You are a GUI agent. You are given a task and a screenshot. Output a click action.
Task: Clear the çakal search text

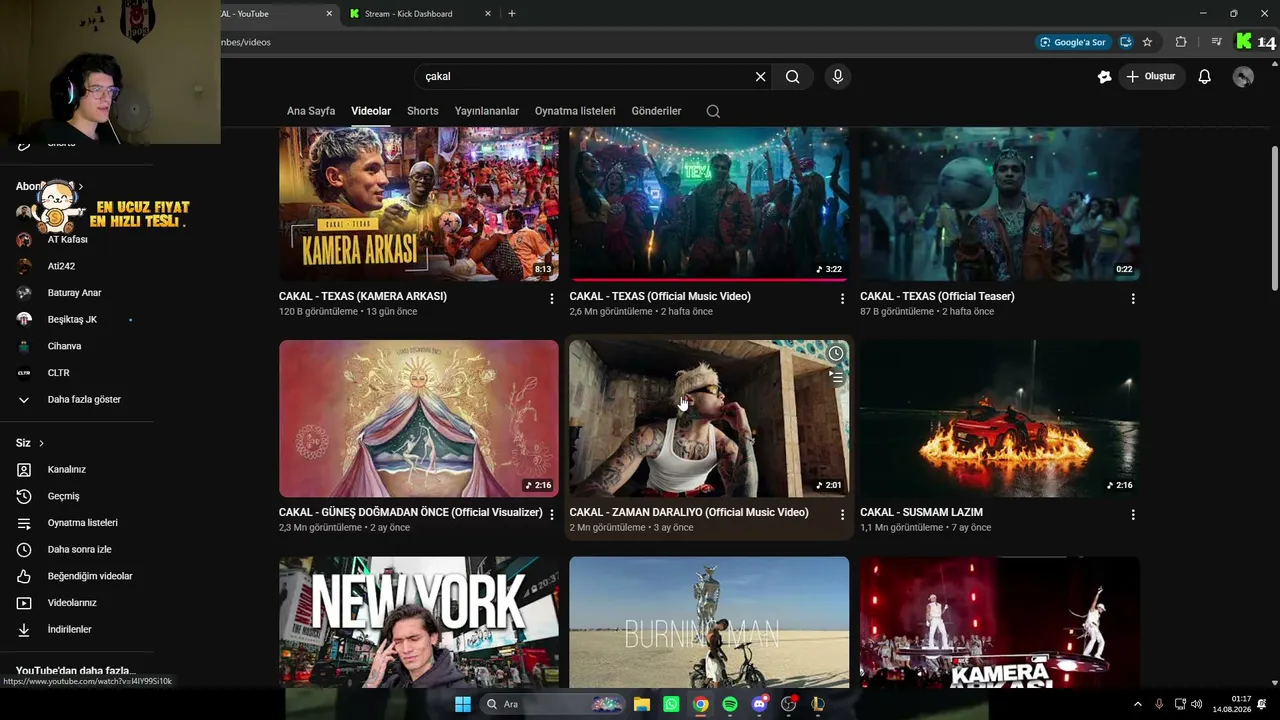pos(760,77)
